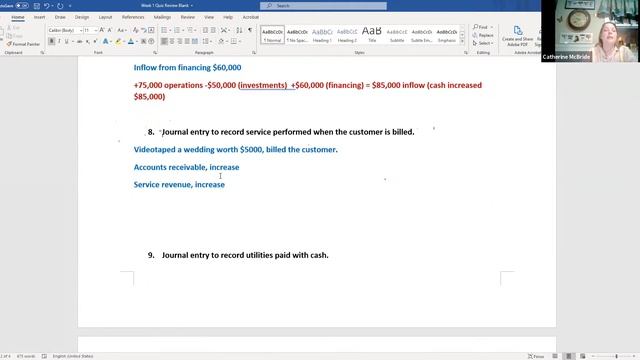The width and height of the screenshot is (640, 360).
Task: Open the Borders dropdown
Action: click(240, 41)
